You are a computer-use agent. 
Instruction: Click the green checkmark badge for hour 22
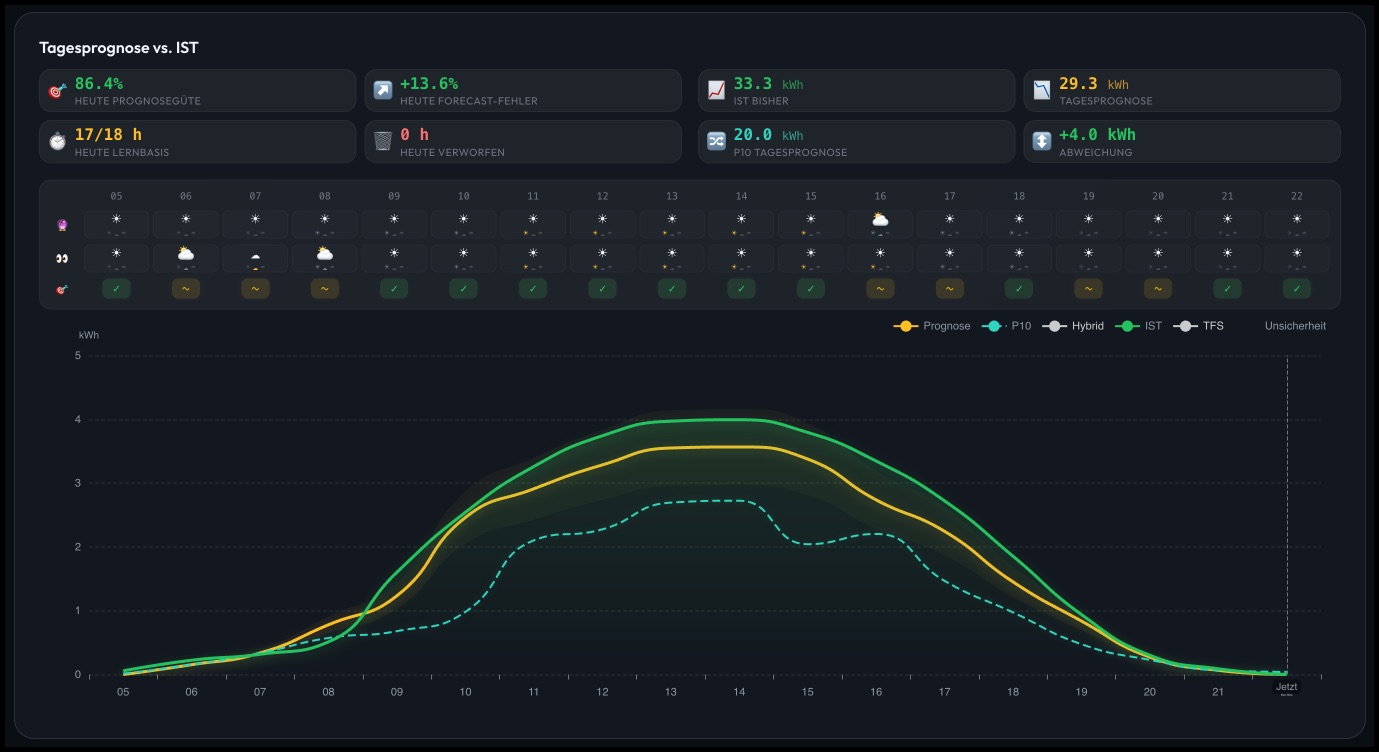1297,288
